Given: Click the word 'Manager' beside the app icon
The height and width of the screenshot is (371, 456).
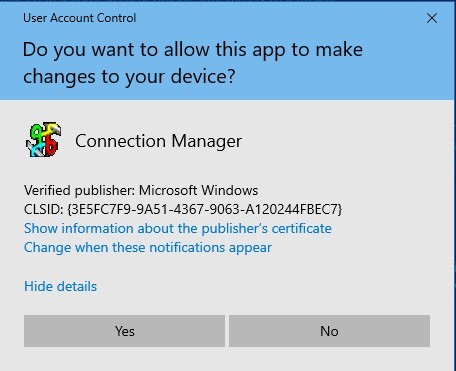Looking at the screenshot, I should [x=207, y=142].
